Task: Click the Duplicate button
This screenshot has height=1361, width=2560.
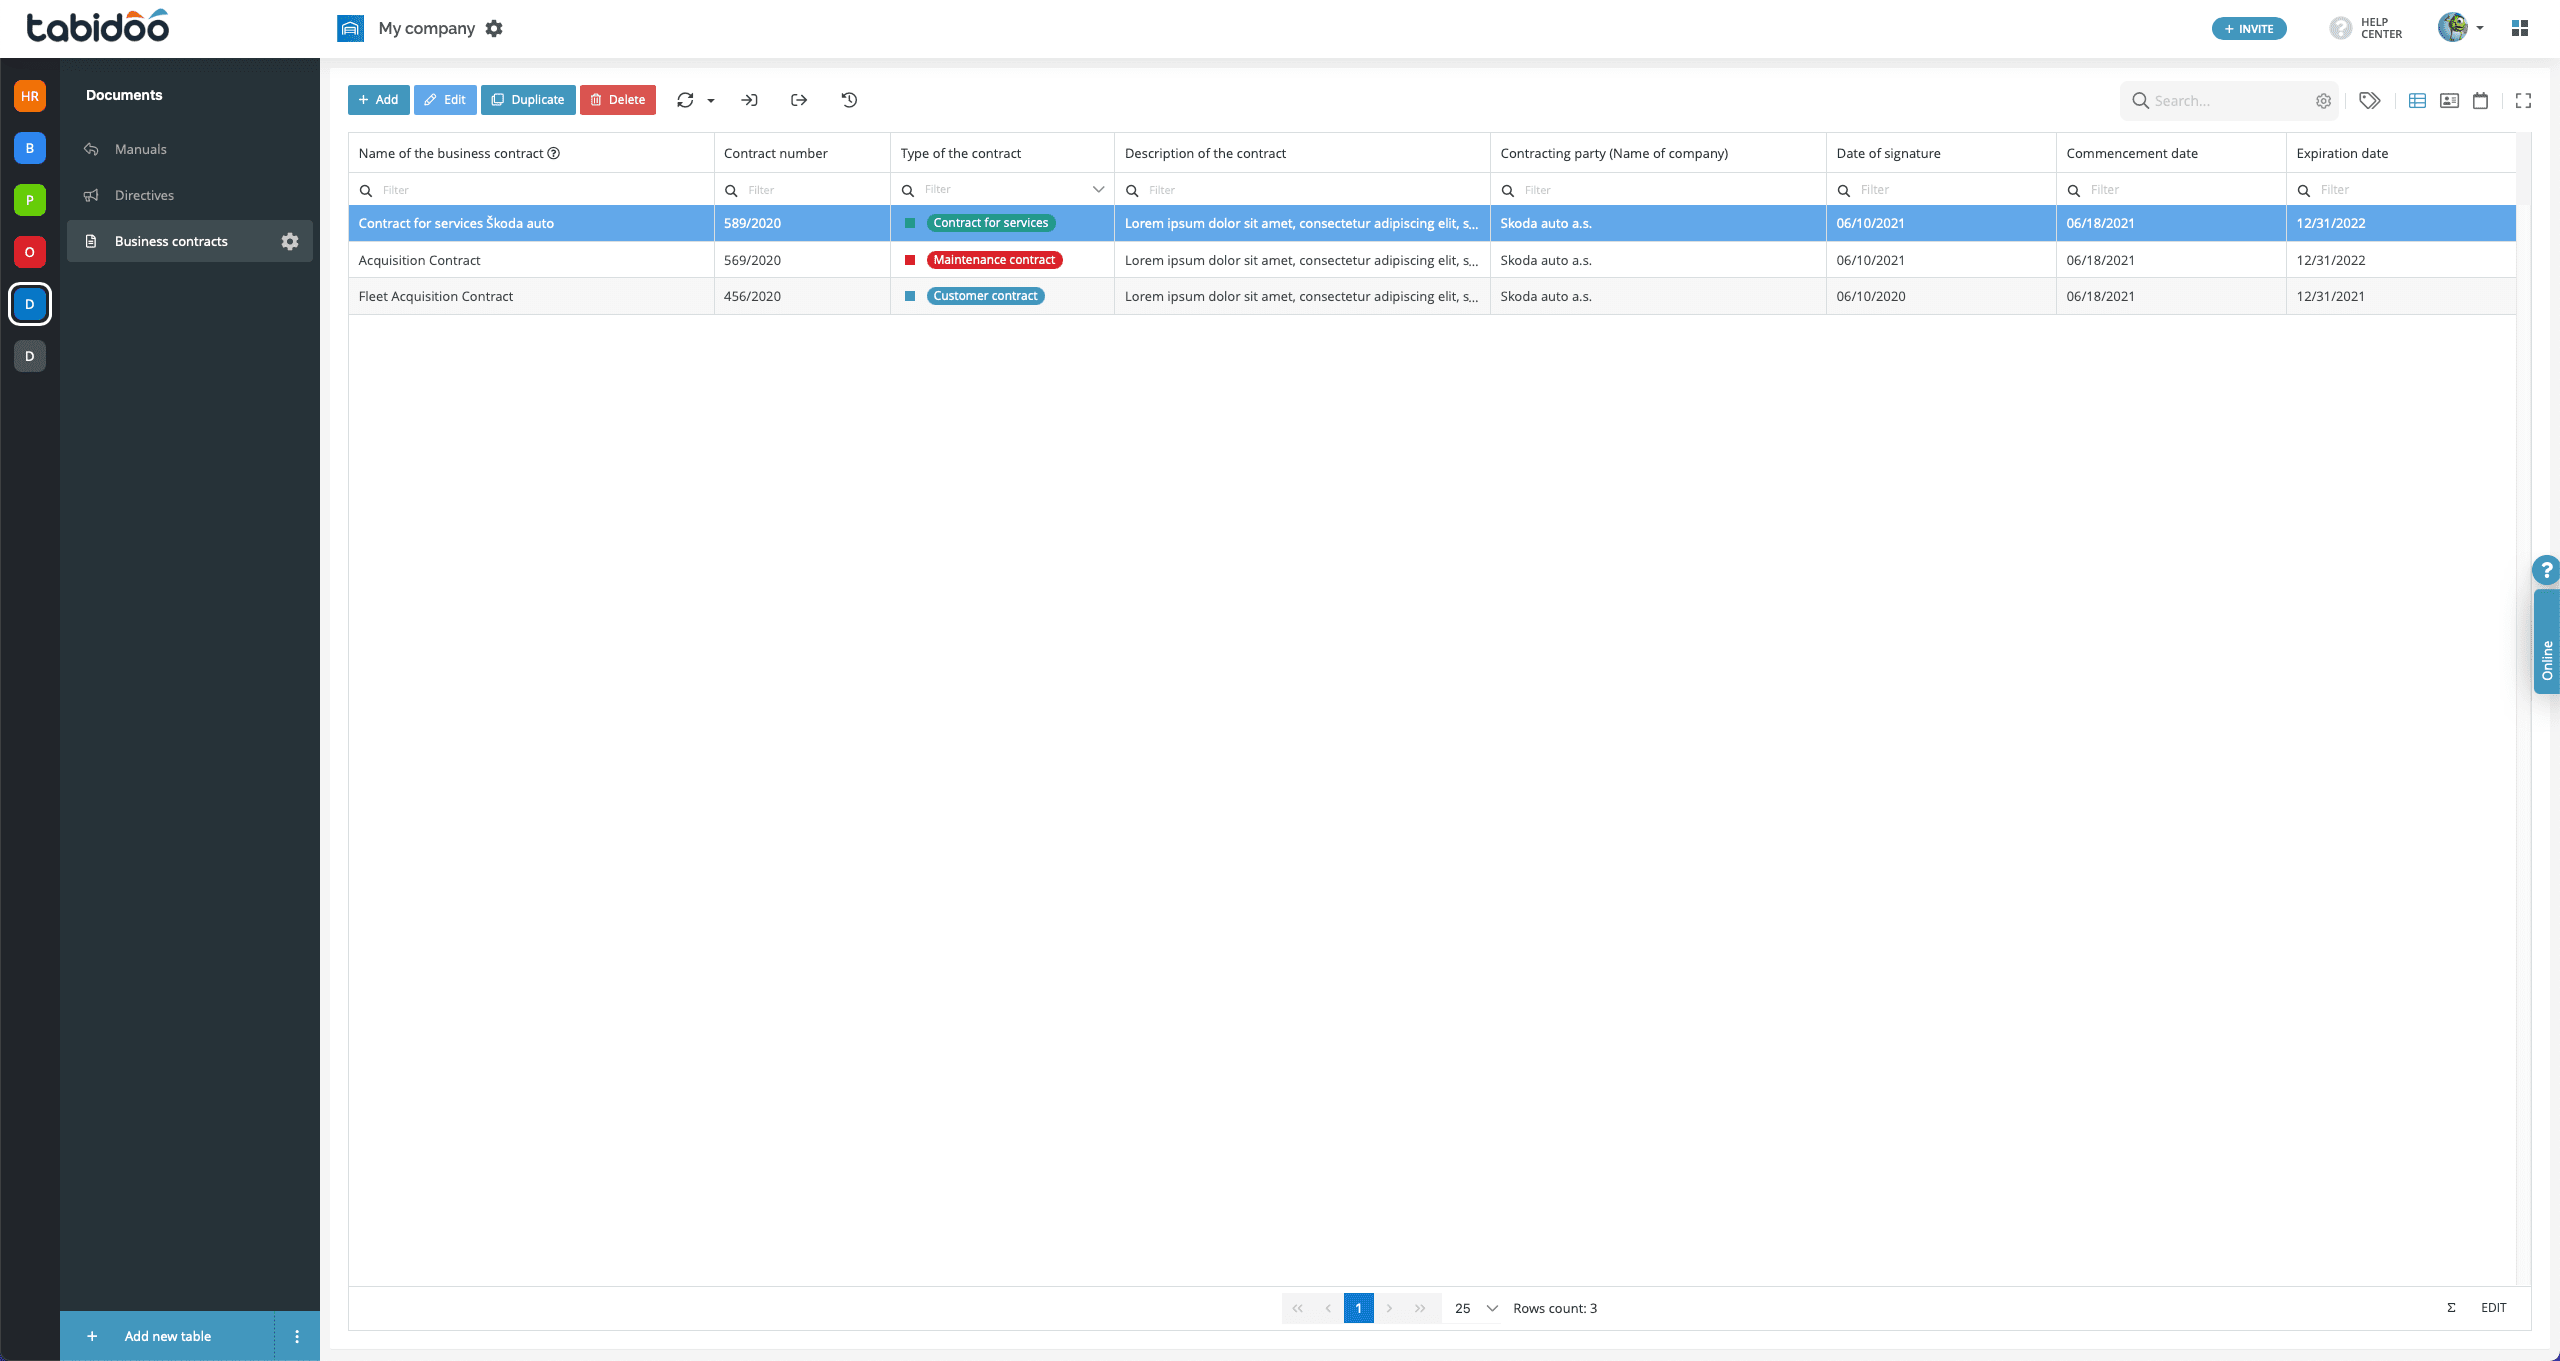Action: point(528,100)
